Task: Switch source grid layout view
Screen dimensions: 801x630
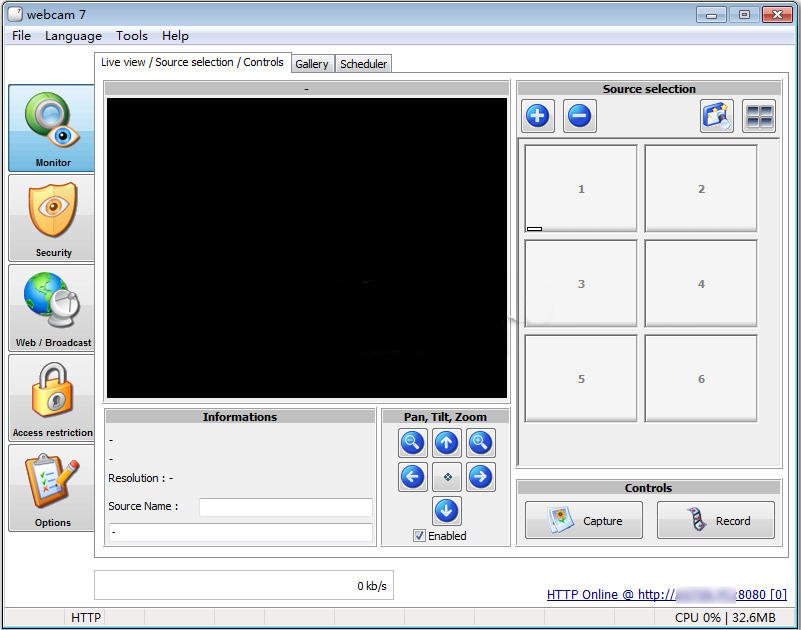Action: click(759, 116)
